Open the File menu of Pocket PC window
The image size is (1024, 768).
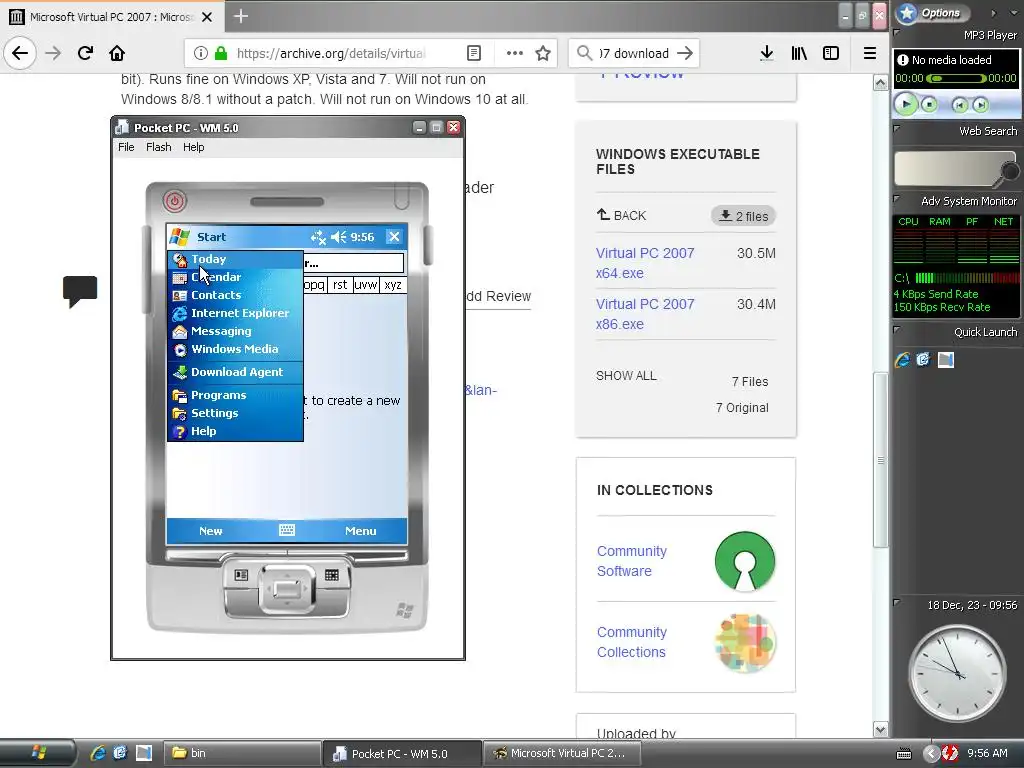coord(126,147)
